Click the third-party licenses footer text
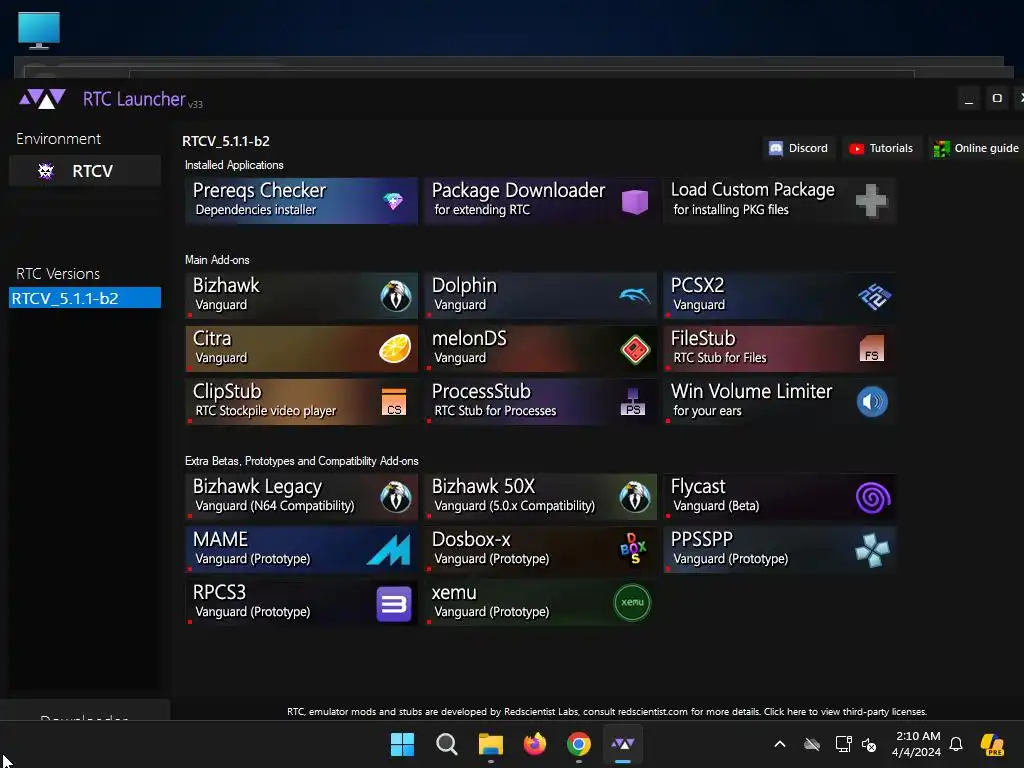Viewport: 1024px width, 768px height. pyautogui.click(x=845, y=711)
